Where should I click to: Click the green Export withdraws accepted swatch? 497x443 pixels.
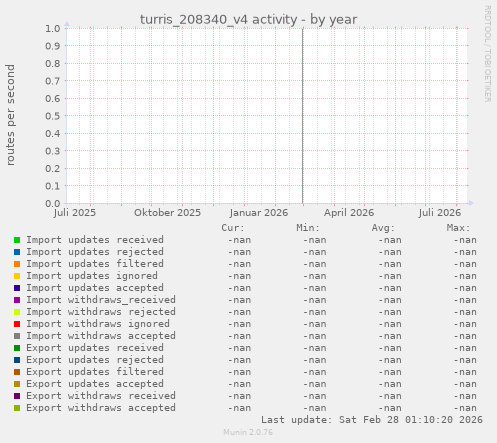click(x=17, y=408)
